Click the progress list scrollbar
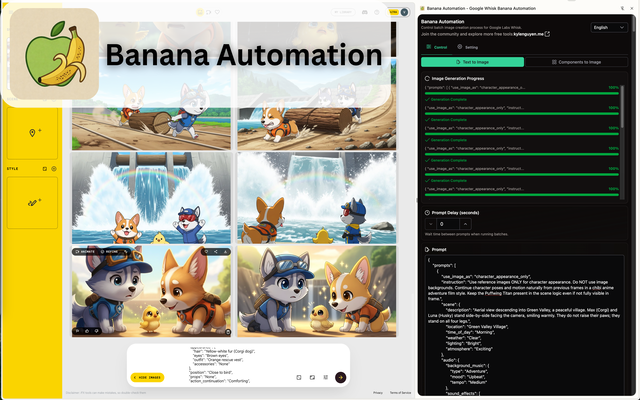Viewport: 640px width, 400px height. click(x=622, y=106)
